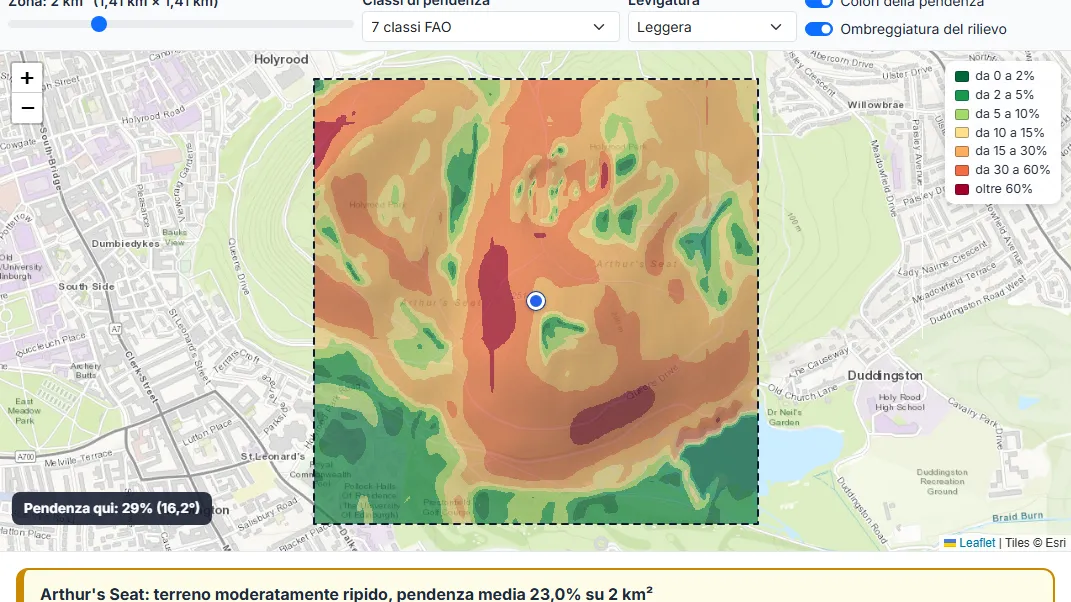
Task: Click the 'da 10 a 15%' legend swatch
Action: coord(962,133)
